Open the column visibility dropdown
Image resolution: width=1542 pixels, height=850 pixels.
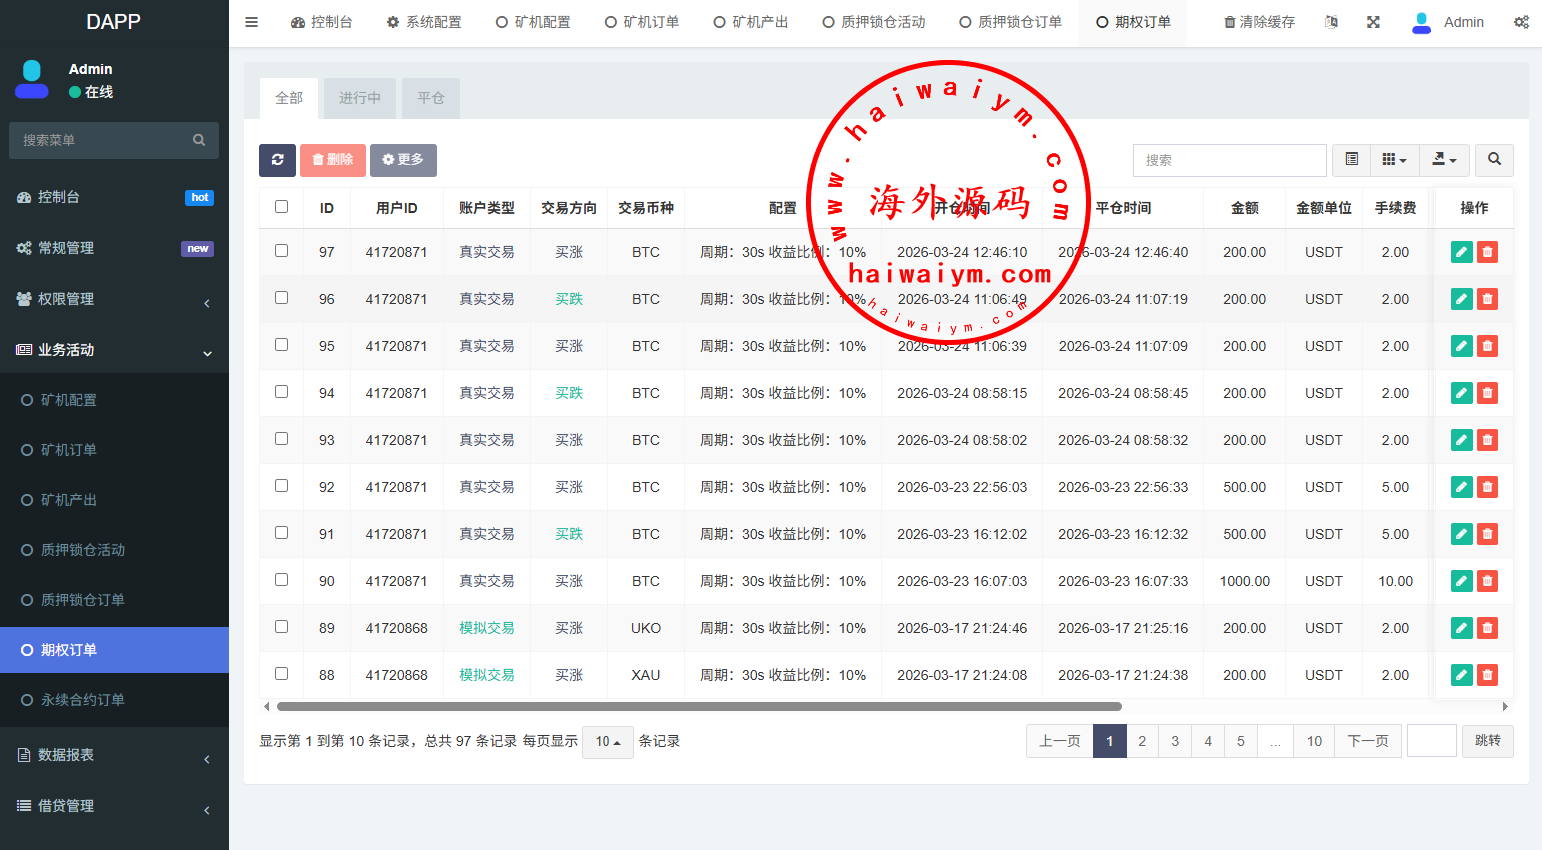1393,160
